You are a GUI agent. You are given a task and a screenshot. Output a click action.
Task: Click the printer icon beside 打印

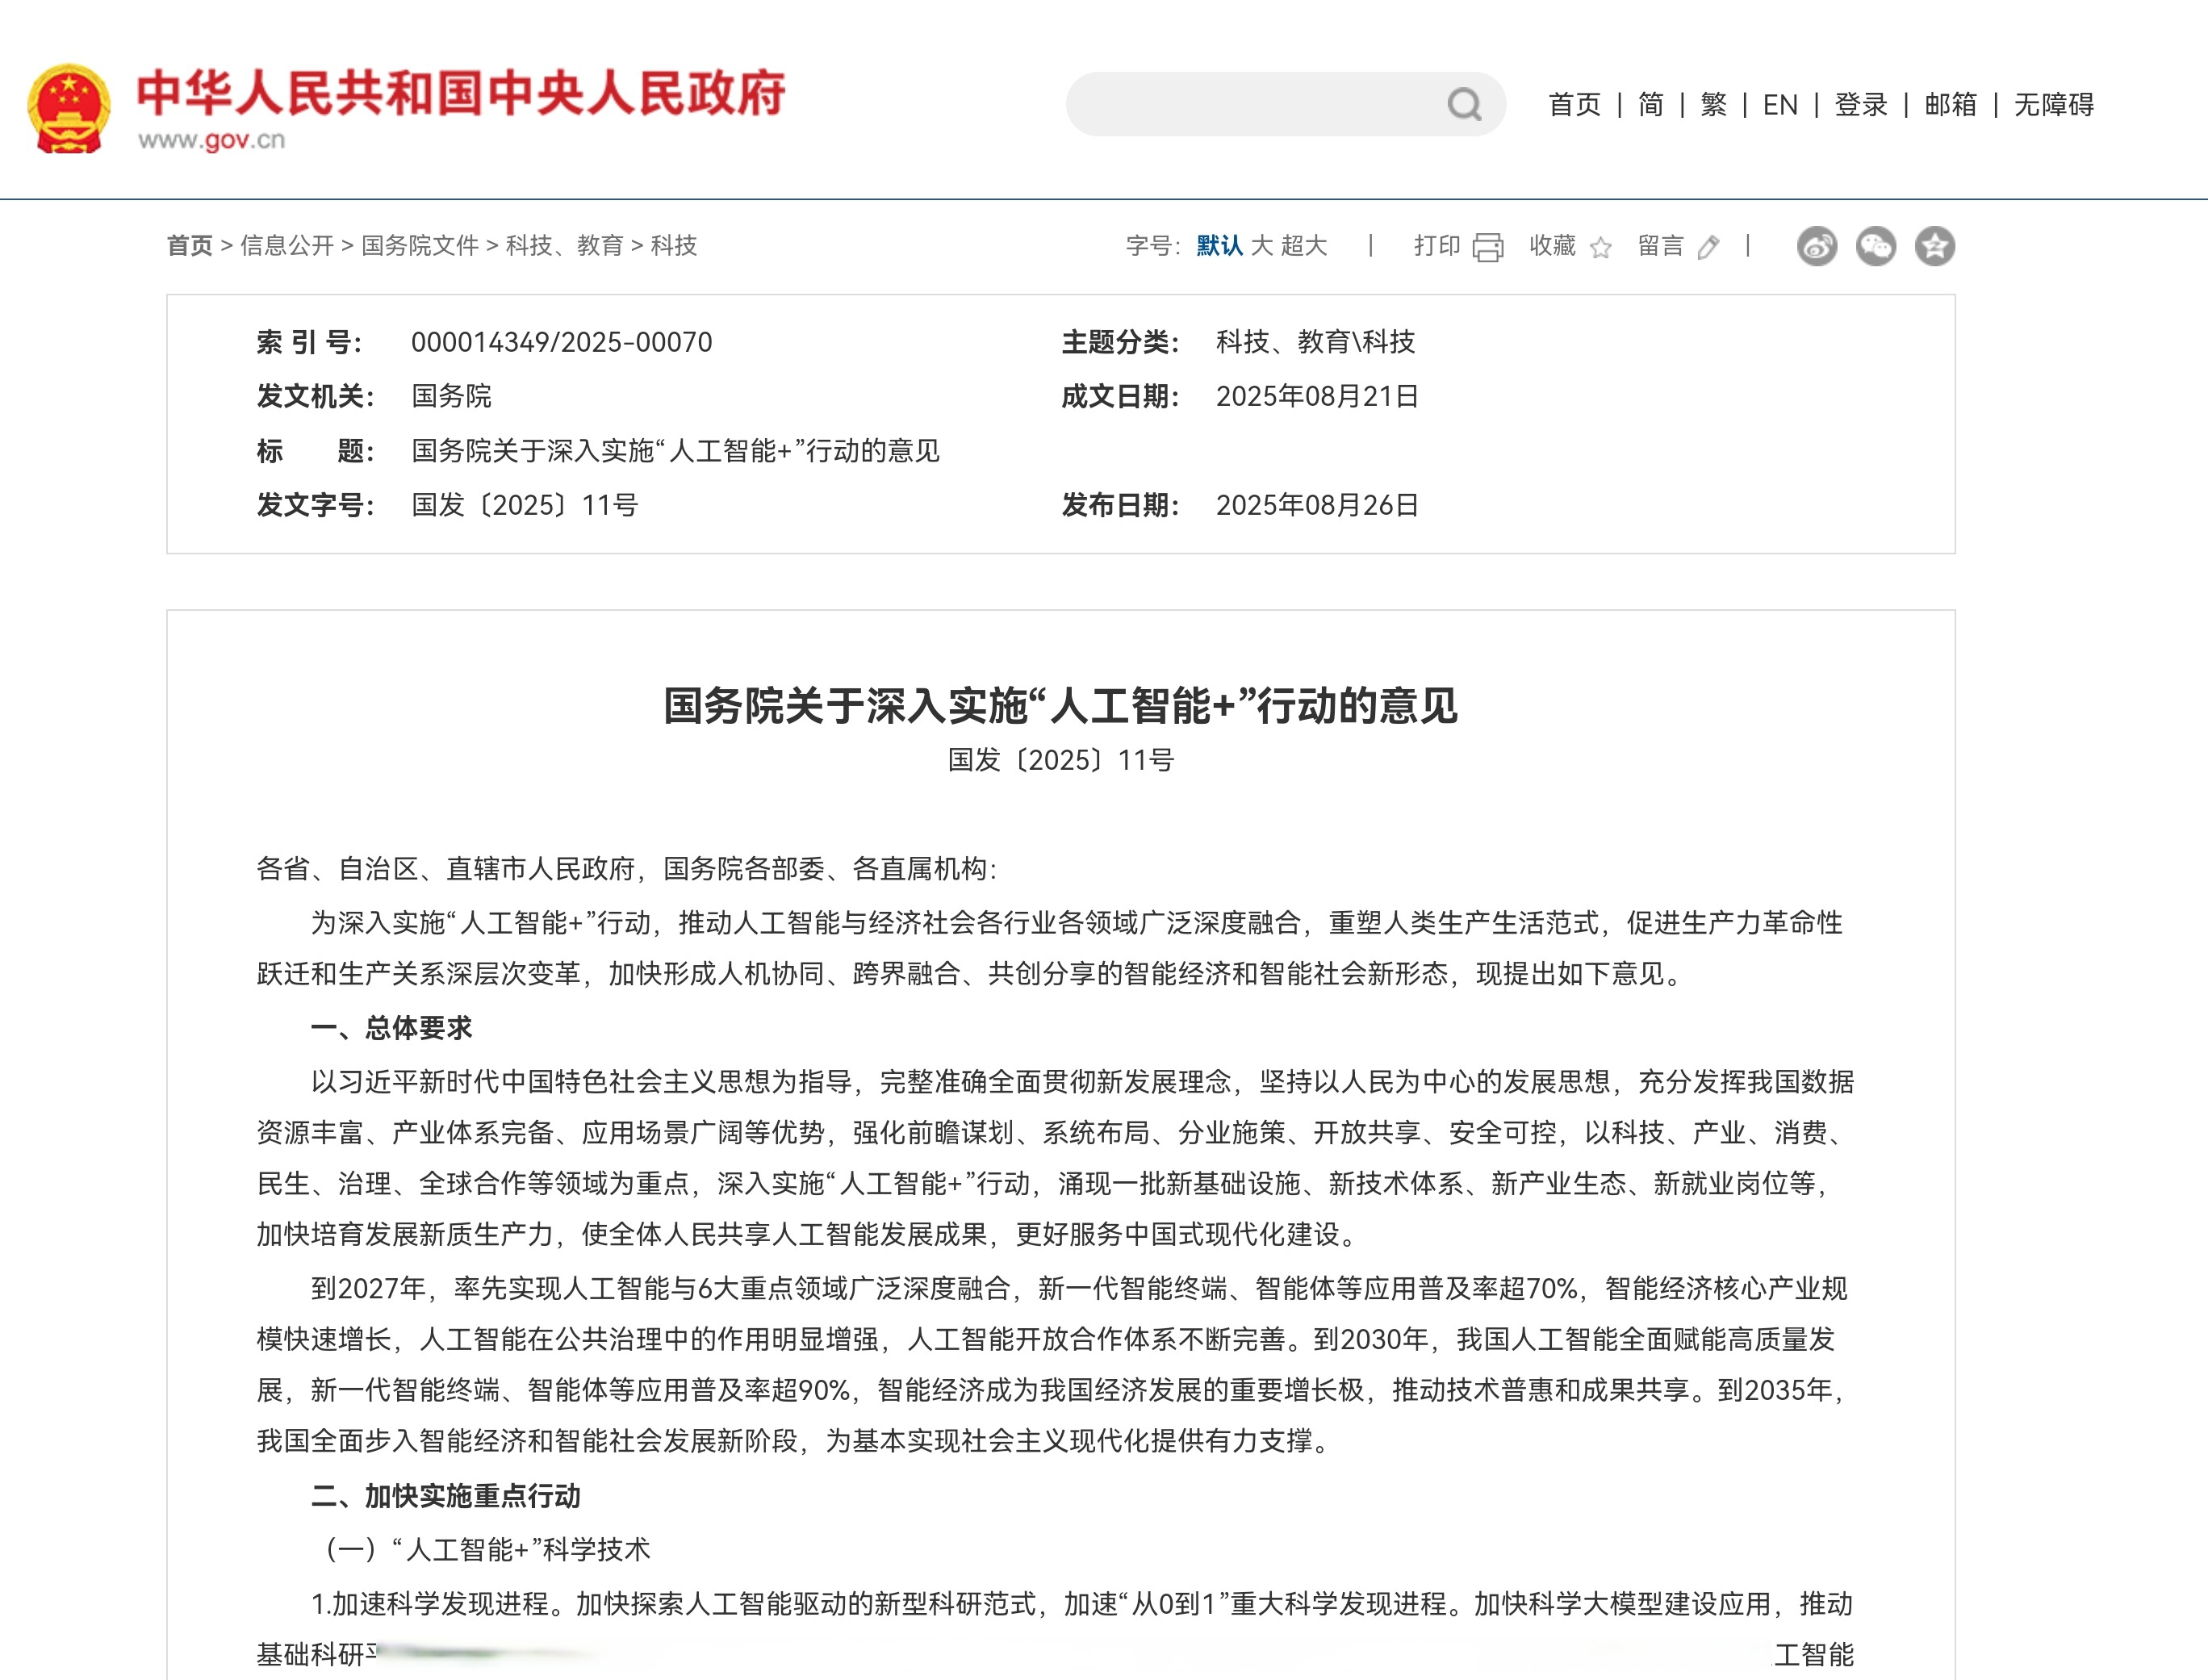tap(1490, 246)
